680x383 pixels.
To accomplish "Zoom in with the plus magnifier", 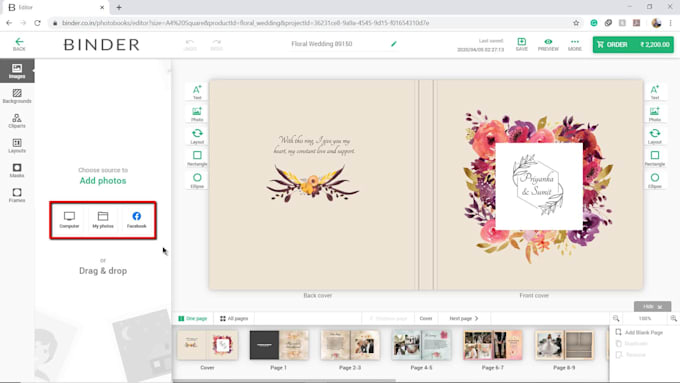I will tap(673, 318).
